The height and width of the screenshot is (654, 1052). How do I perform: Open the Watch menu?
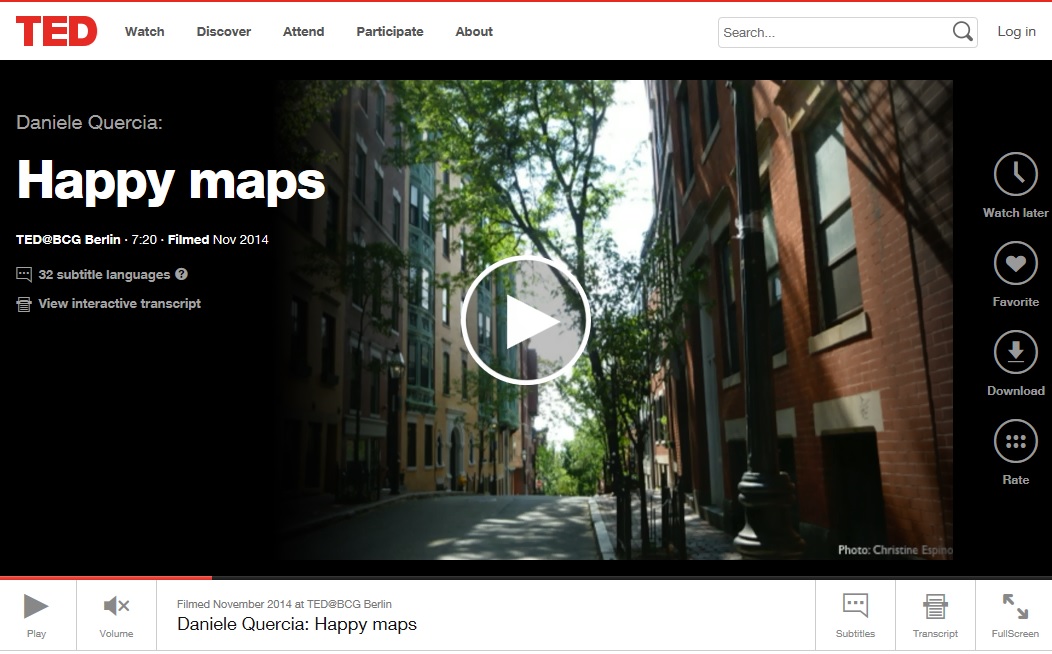(144, 32)
